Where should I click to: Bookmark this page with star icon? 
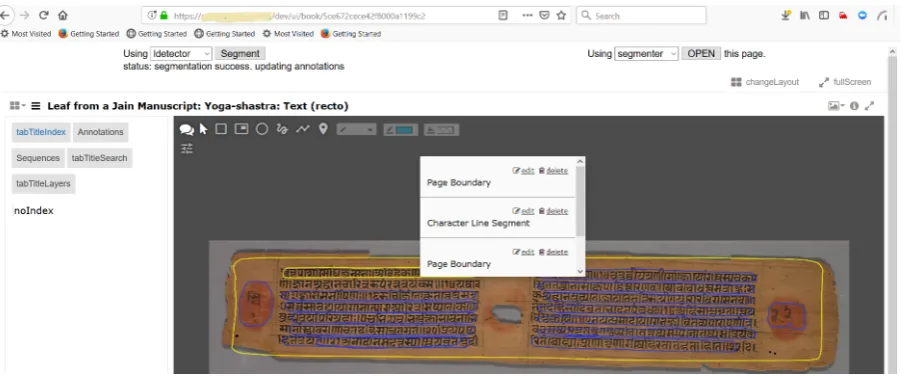click(561, 15)
